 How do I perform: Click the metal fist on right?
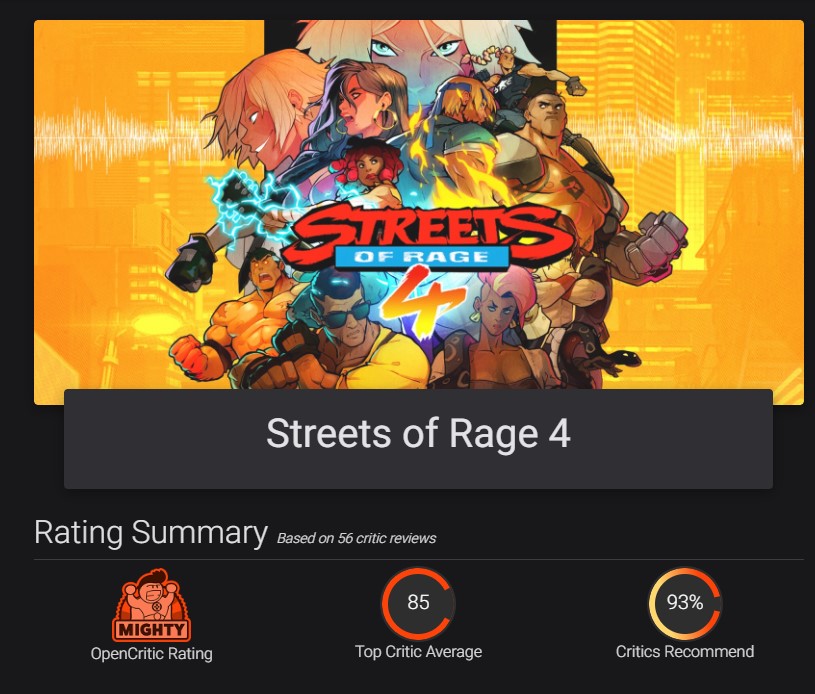(x=656, y=246)
